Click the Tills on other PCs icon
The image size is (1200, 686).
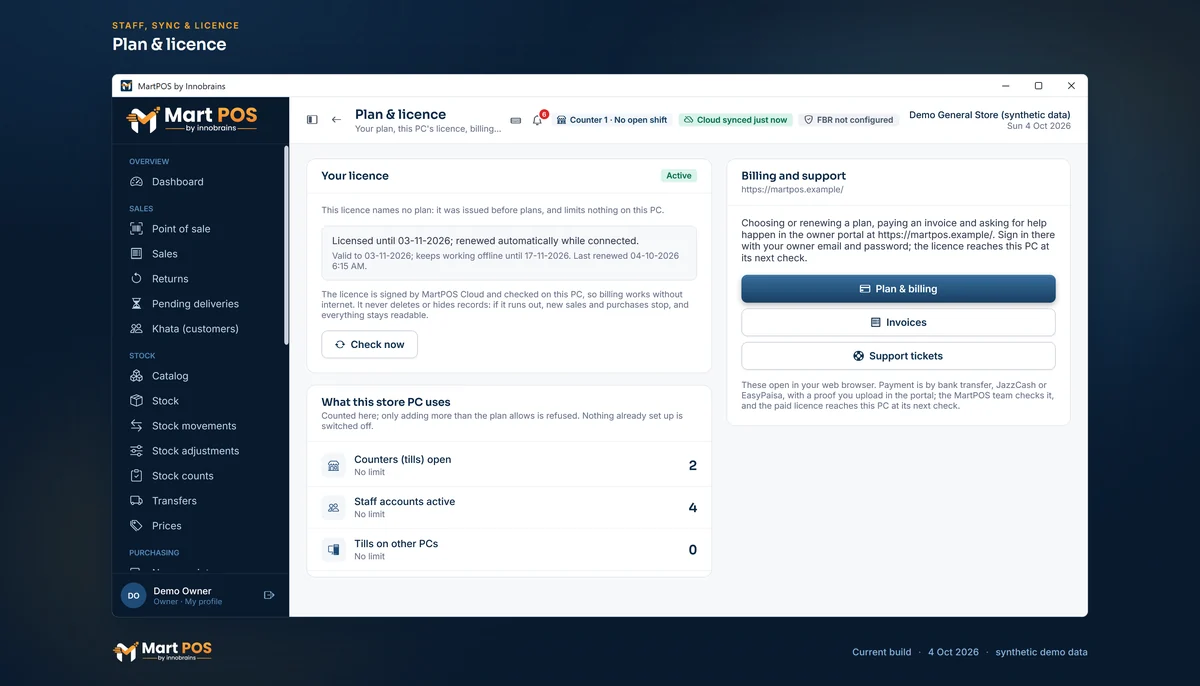click(333, 550)
